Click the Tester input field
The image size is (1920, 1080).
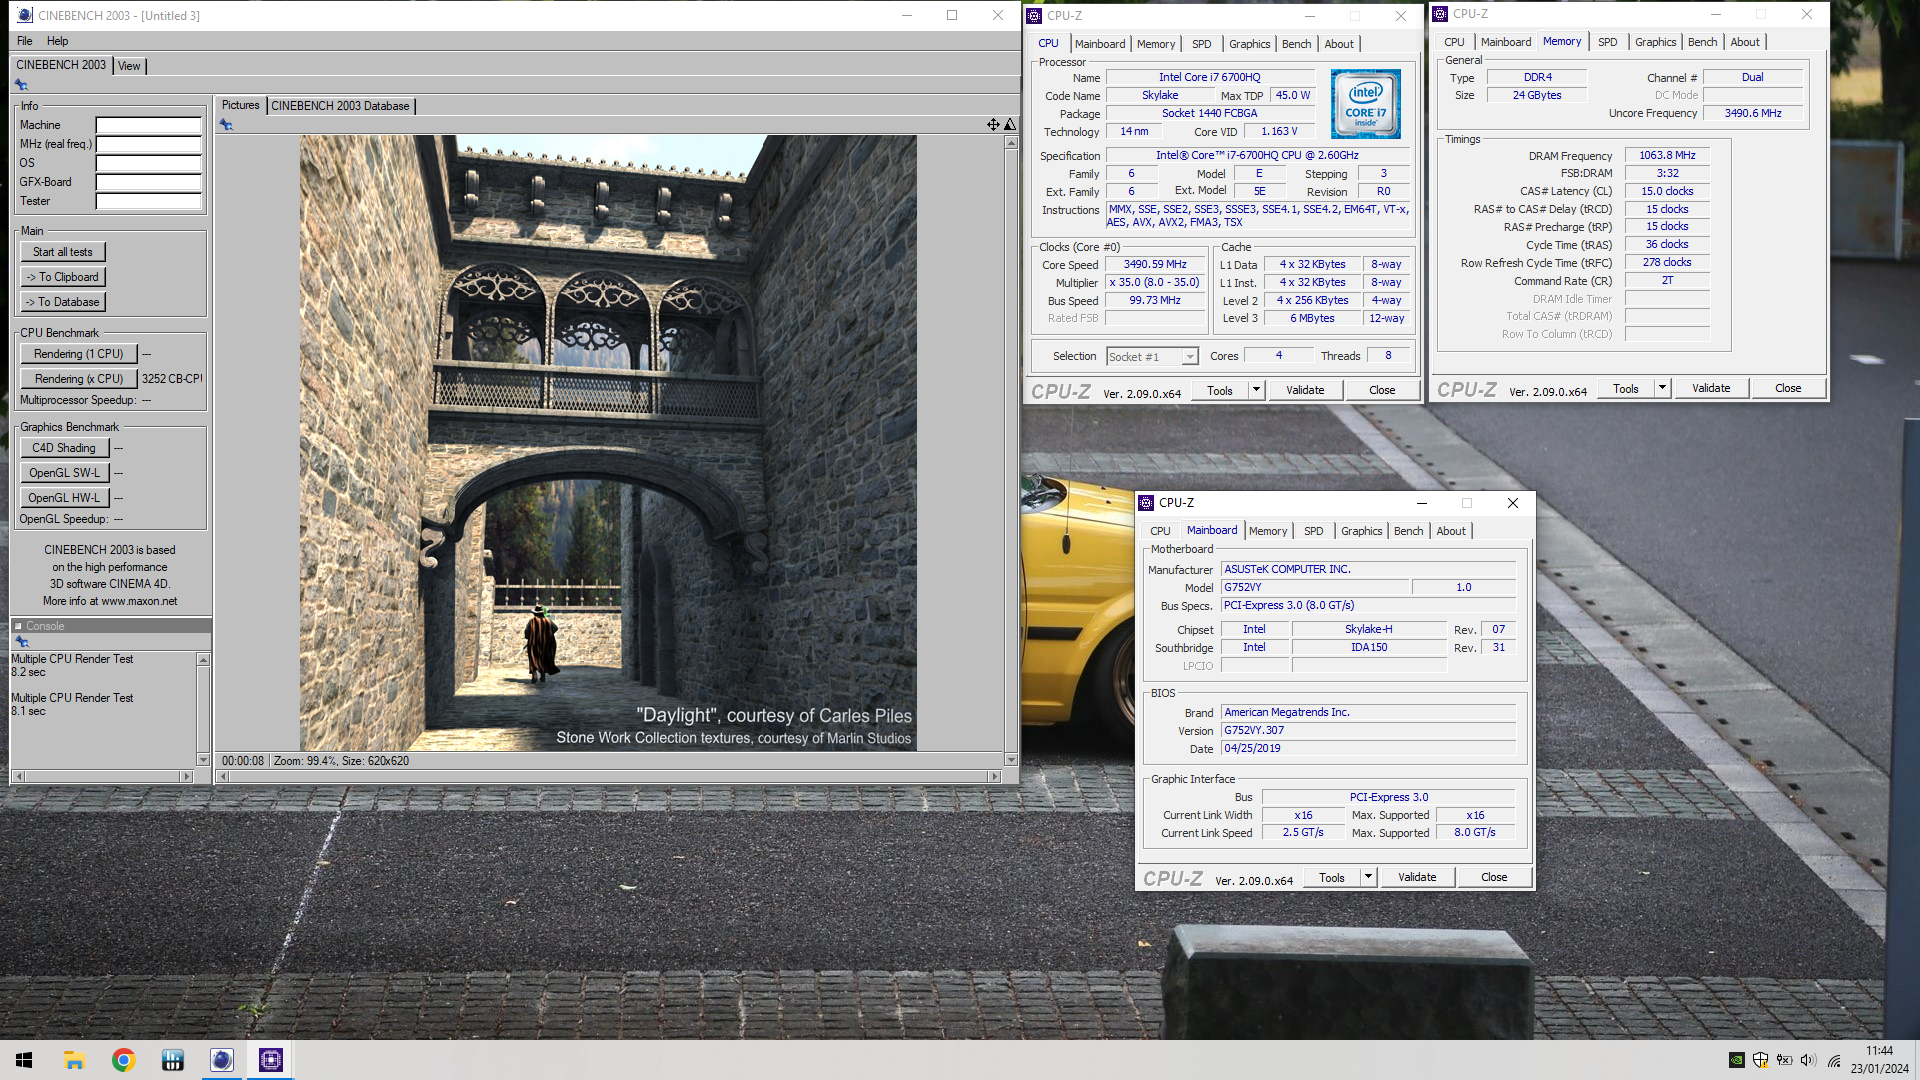[x=148, y=201]
